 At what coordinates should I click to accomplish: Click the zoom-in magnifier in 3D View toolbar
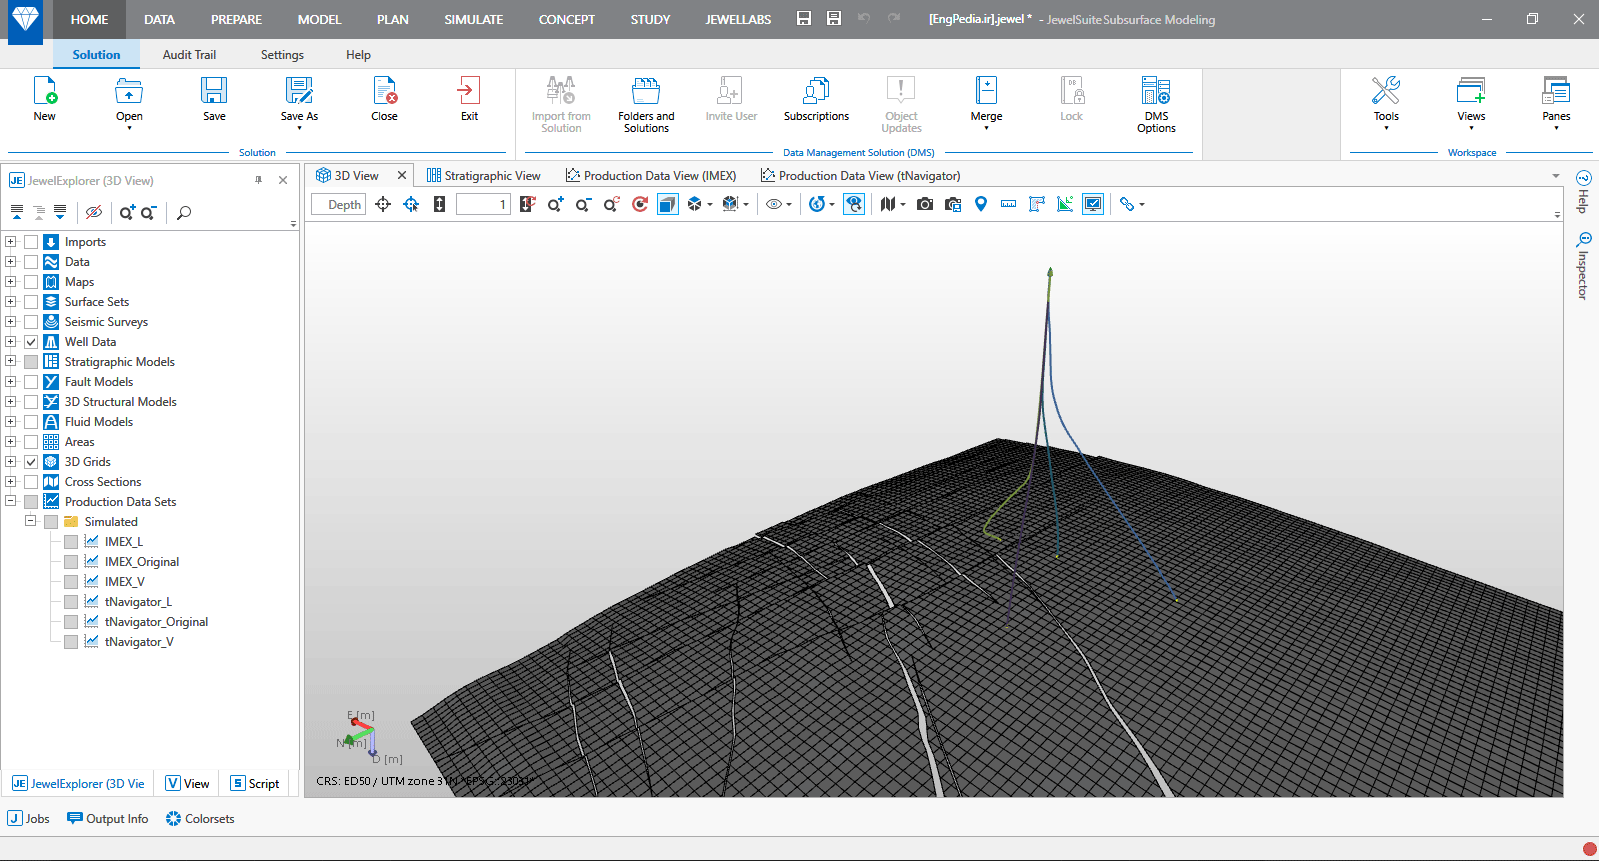pyautogui.click(x=555, y=204)
